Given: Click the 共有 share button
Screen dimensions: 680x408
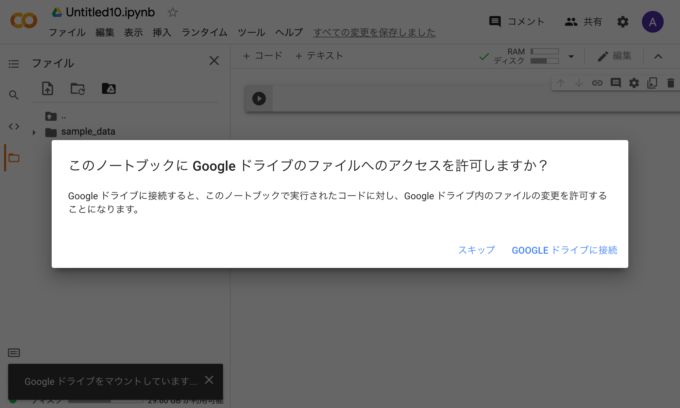Looking at the screenshot, I should (x=583, y=22).
